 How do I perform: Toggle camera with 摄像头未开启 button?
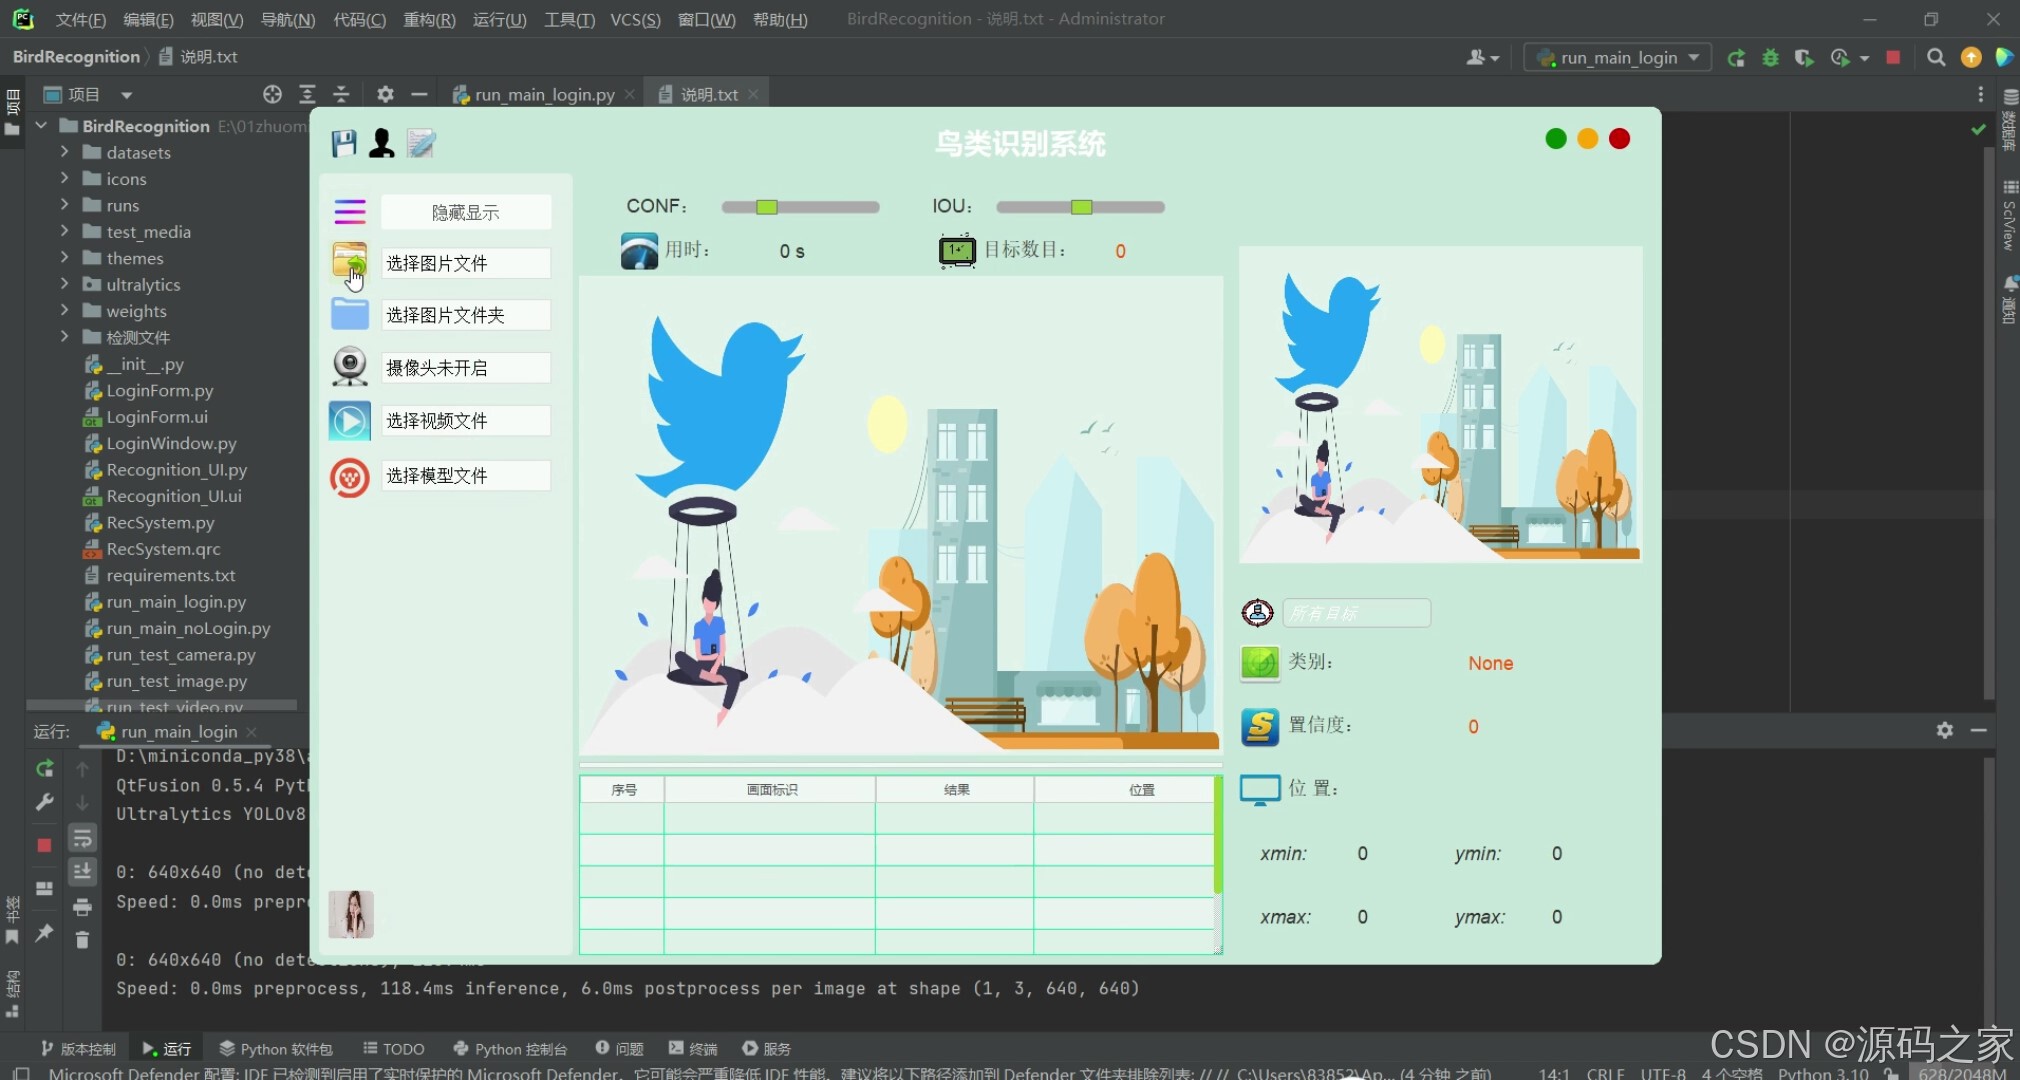click(465, 368)
